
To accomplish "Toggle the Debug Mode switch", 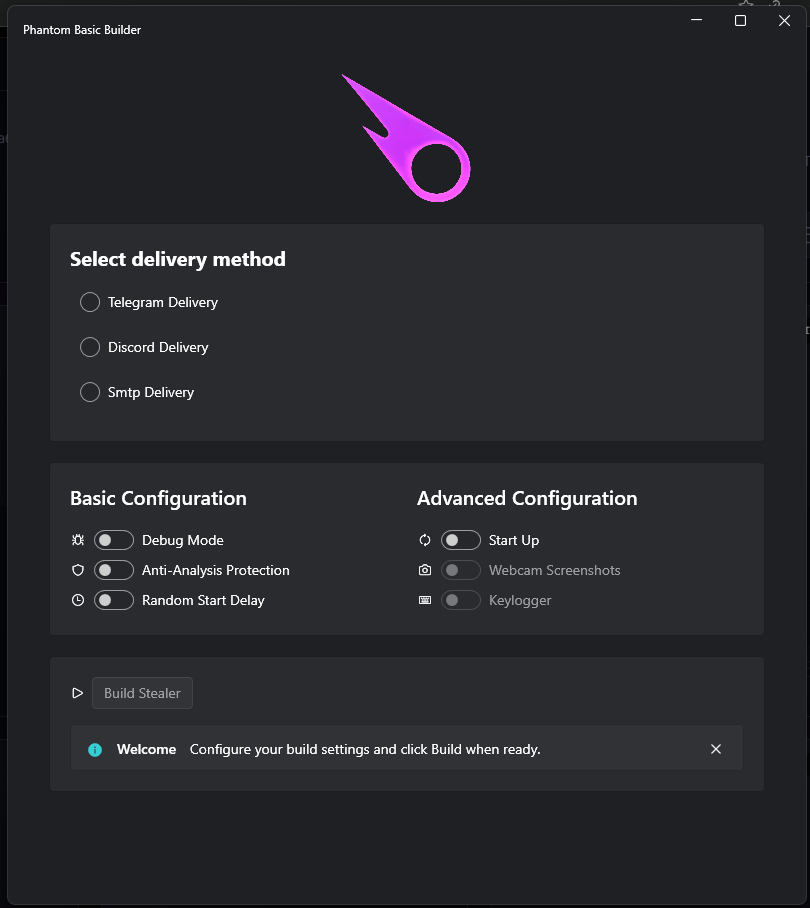I will 114,540.
